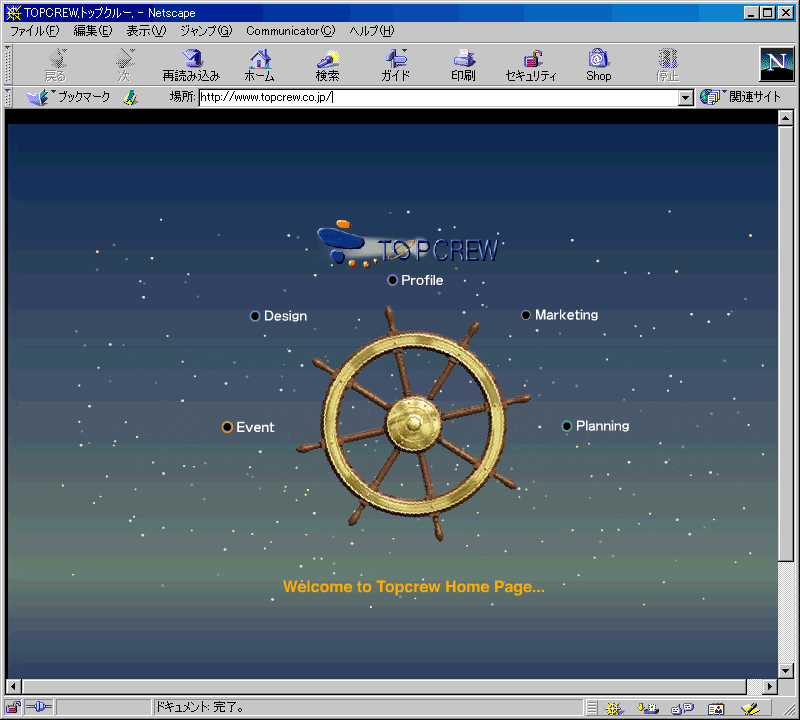
Task: Click the Netscape N logo
Action: coord(777,64)
